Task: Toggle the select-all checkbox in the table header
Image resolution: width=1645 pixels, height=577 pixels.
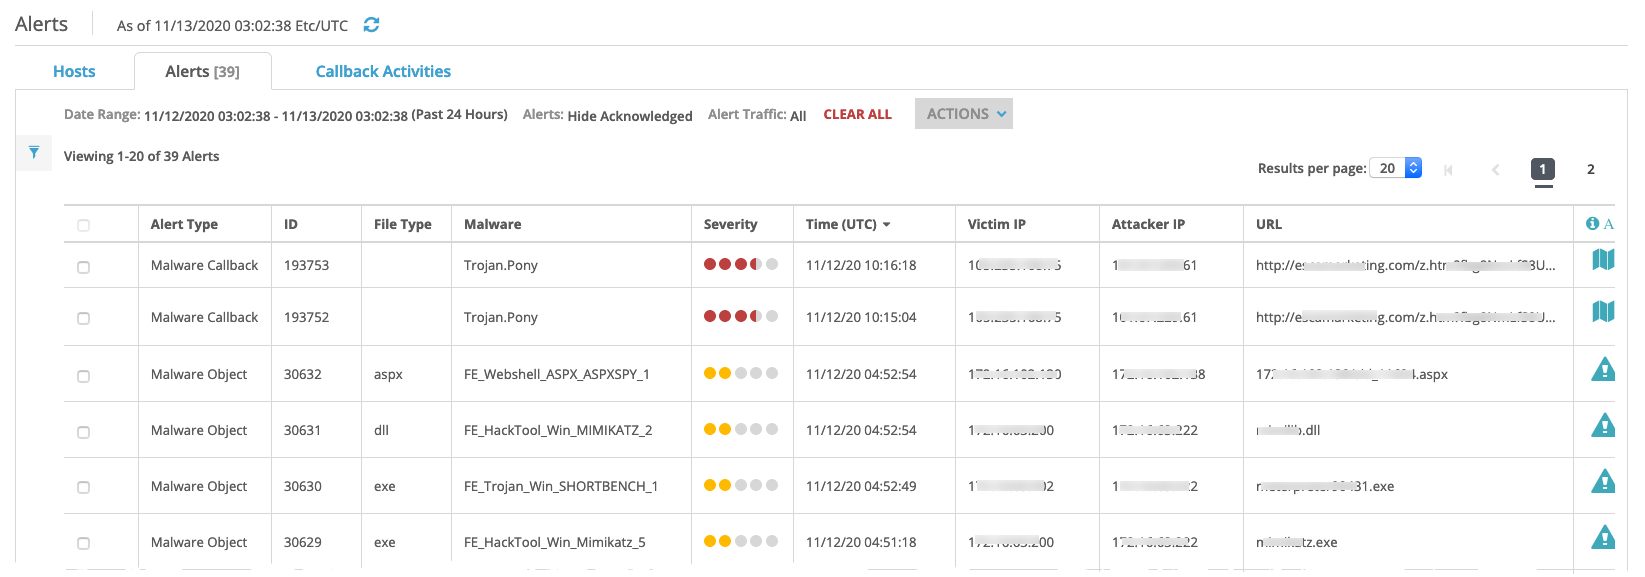Action: [83, 225]
